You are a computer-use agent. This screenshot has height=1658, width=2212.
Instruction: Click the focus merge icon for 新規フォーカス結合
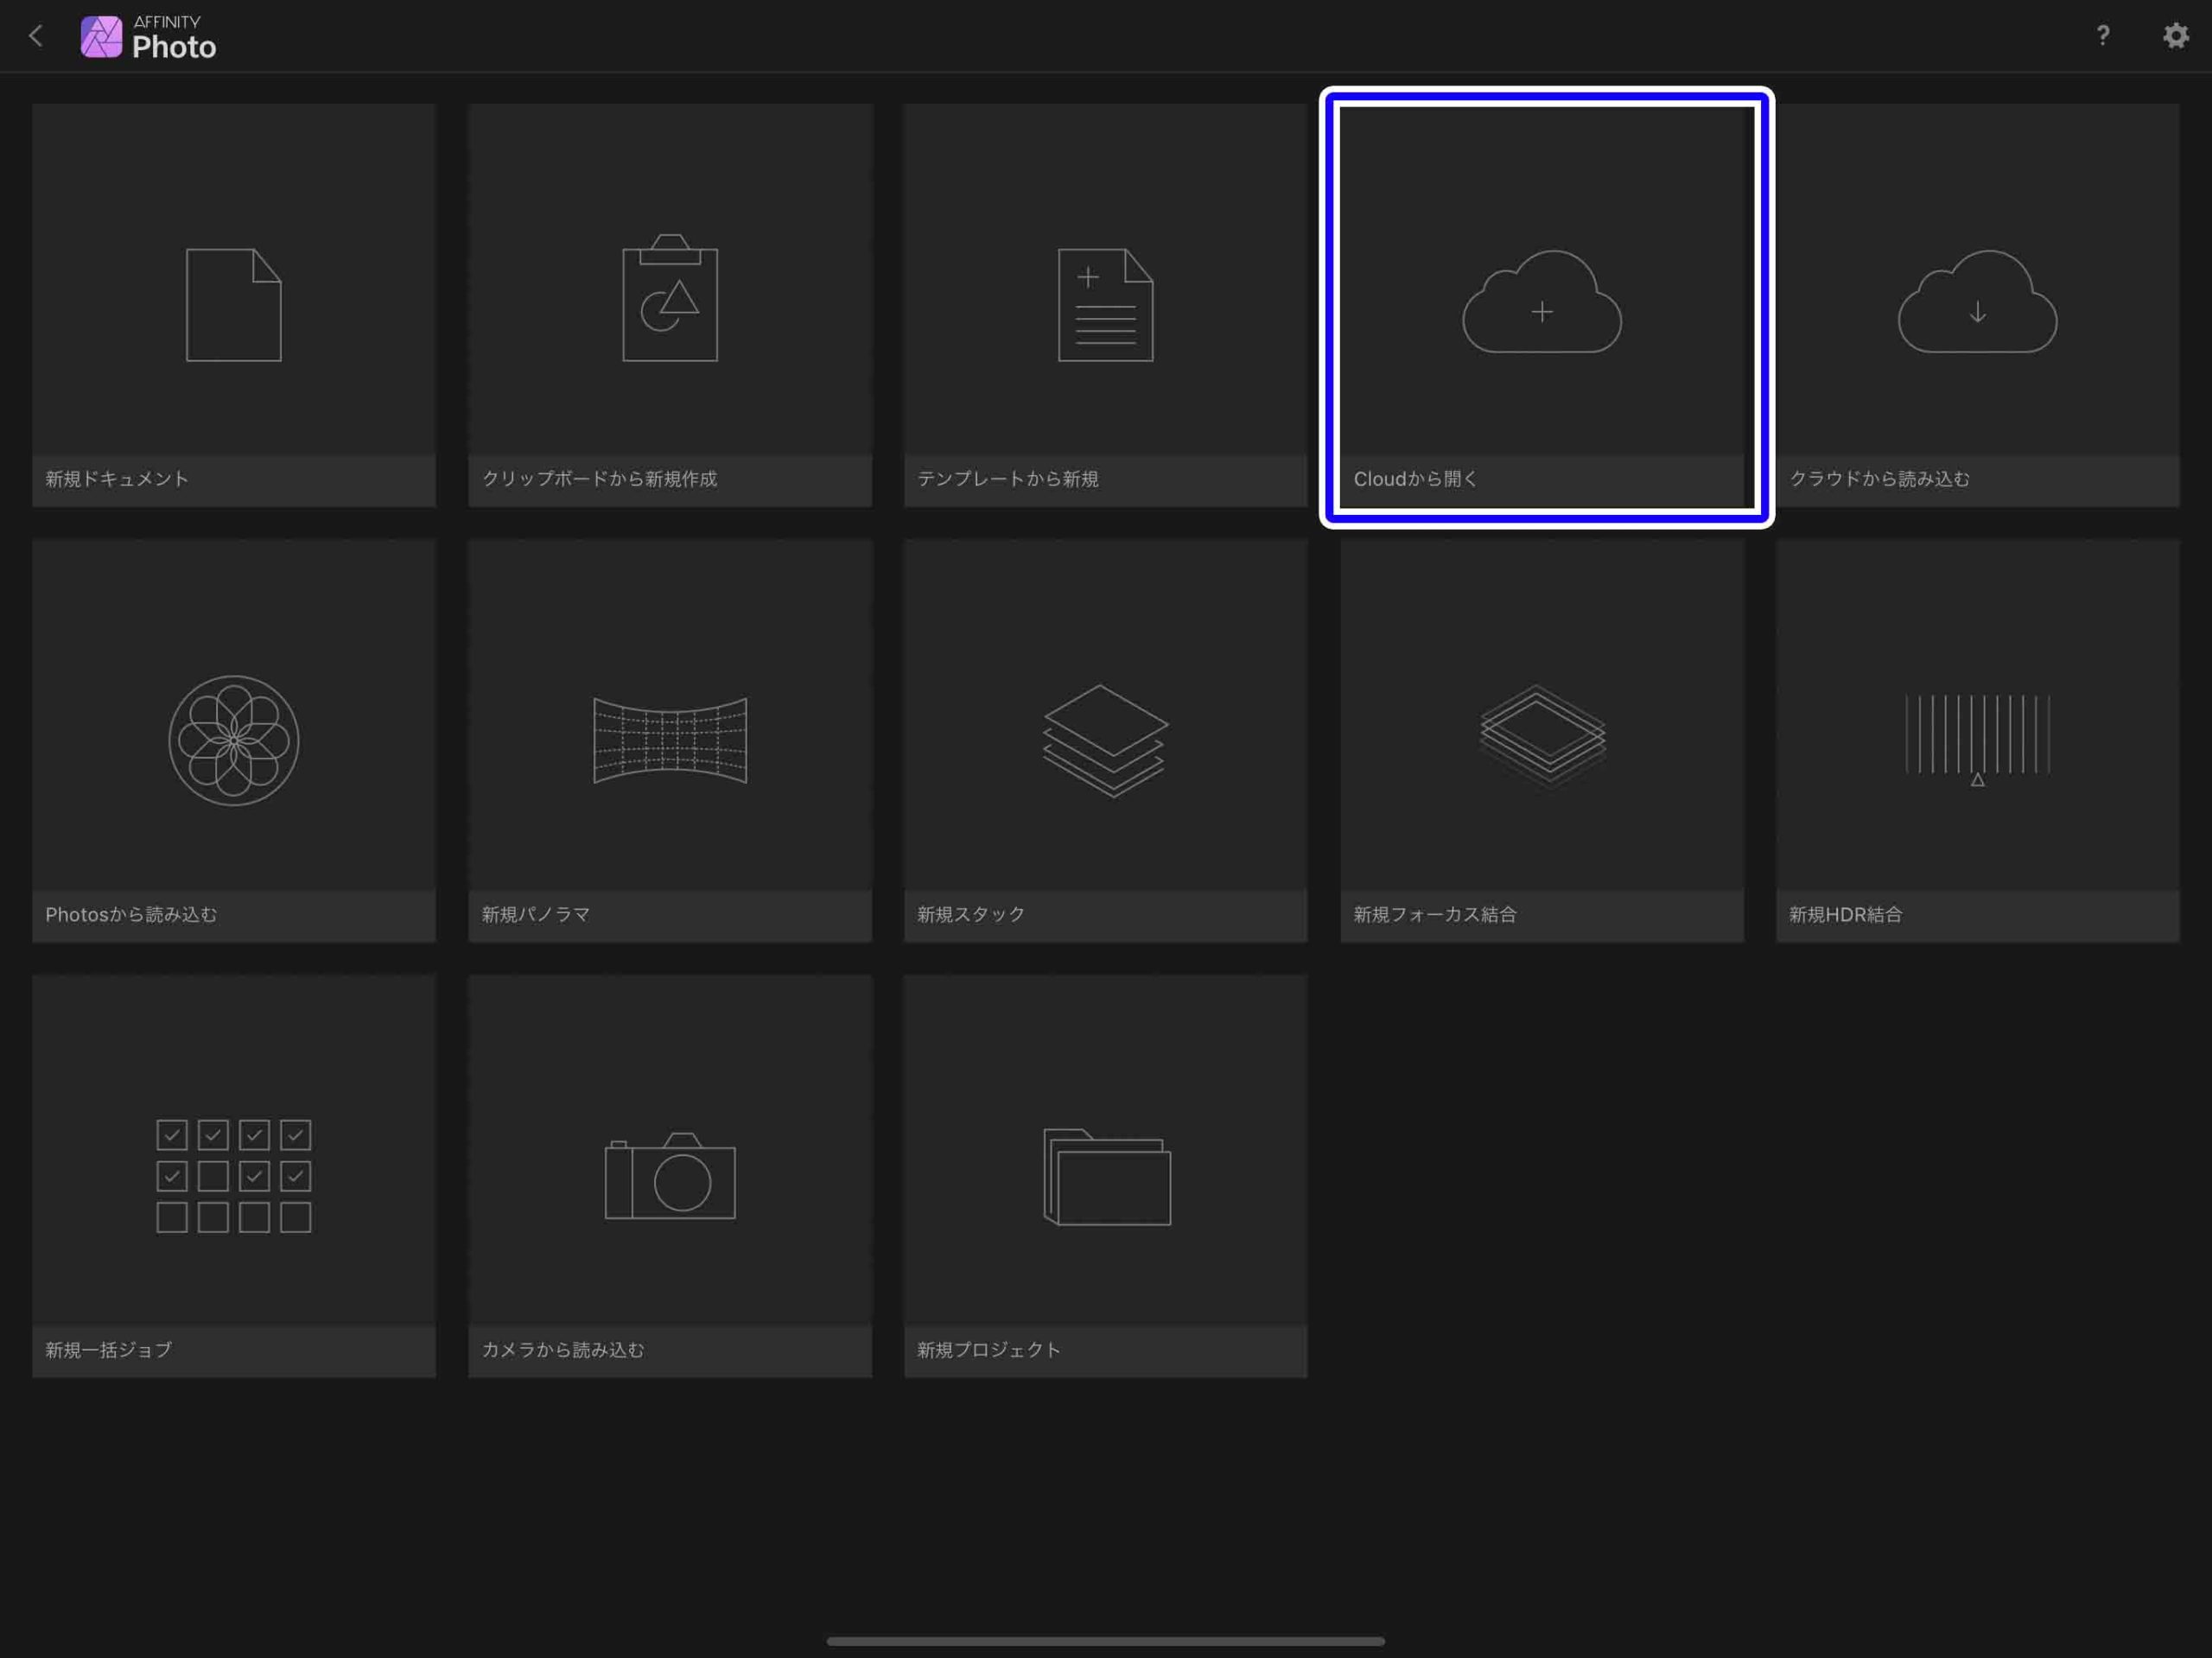point(1542,738)
